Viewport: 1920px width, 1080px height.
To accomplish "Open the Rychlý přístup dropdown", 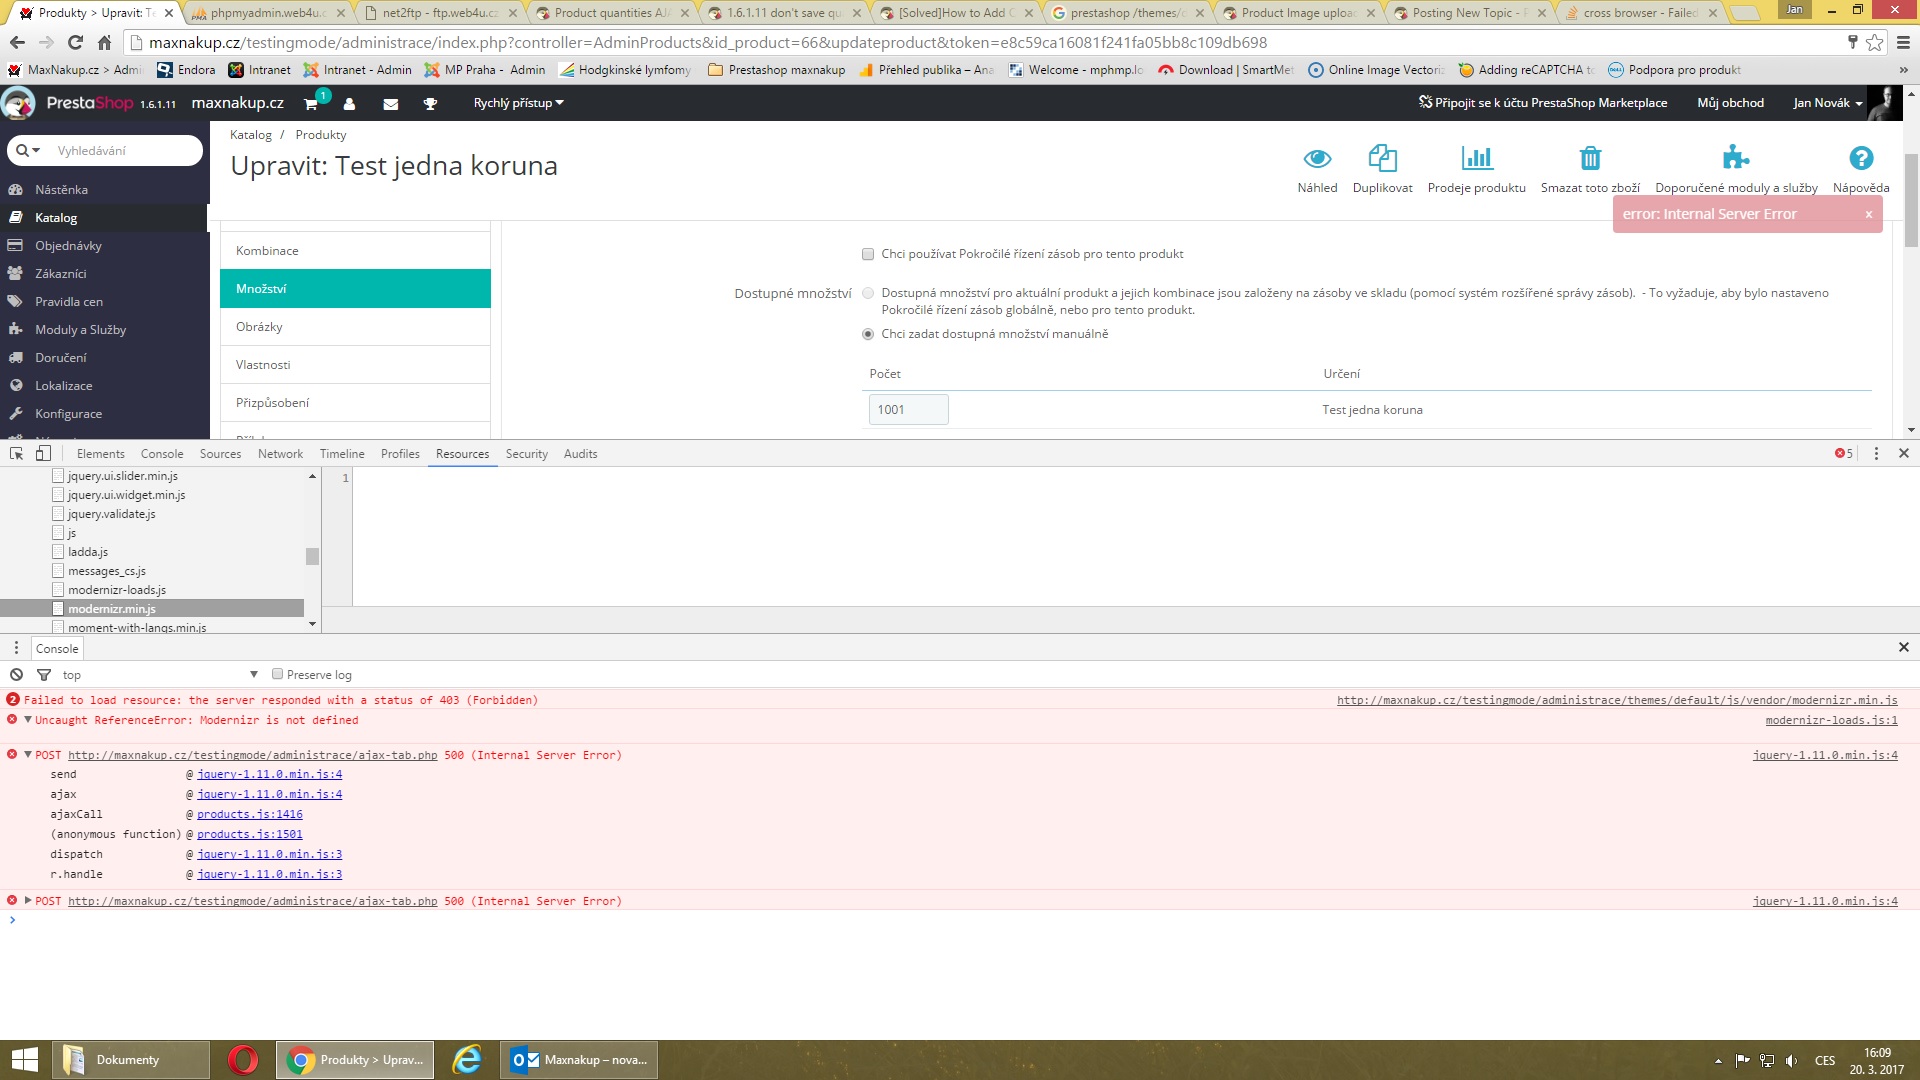I will pyautogui.click(x=518, y=104).
